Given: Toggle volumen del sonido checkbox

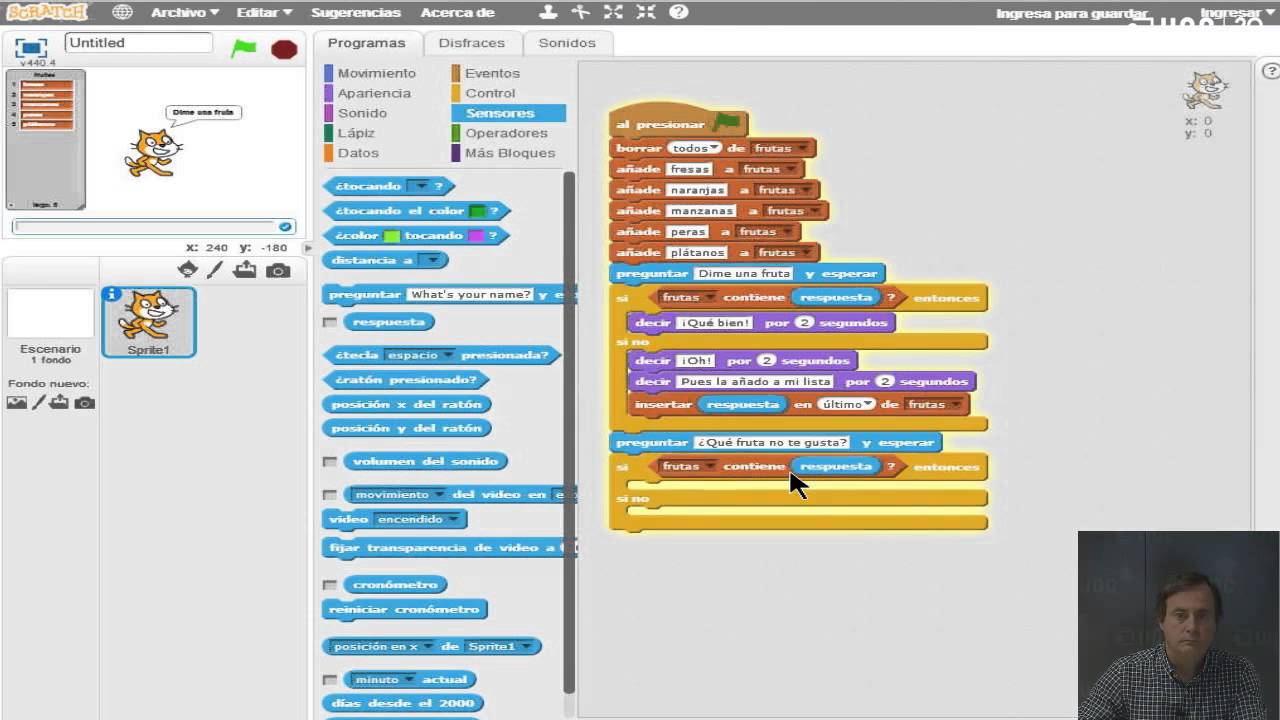Looking at the screenshot, I should tap(330, 461).
